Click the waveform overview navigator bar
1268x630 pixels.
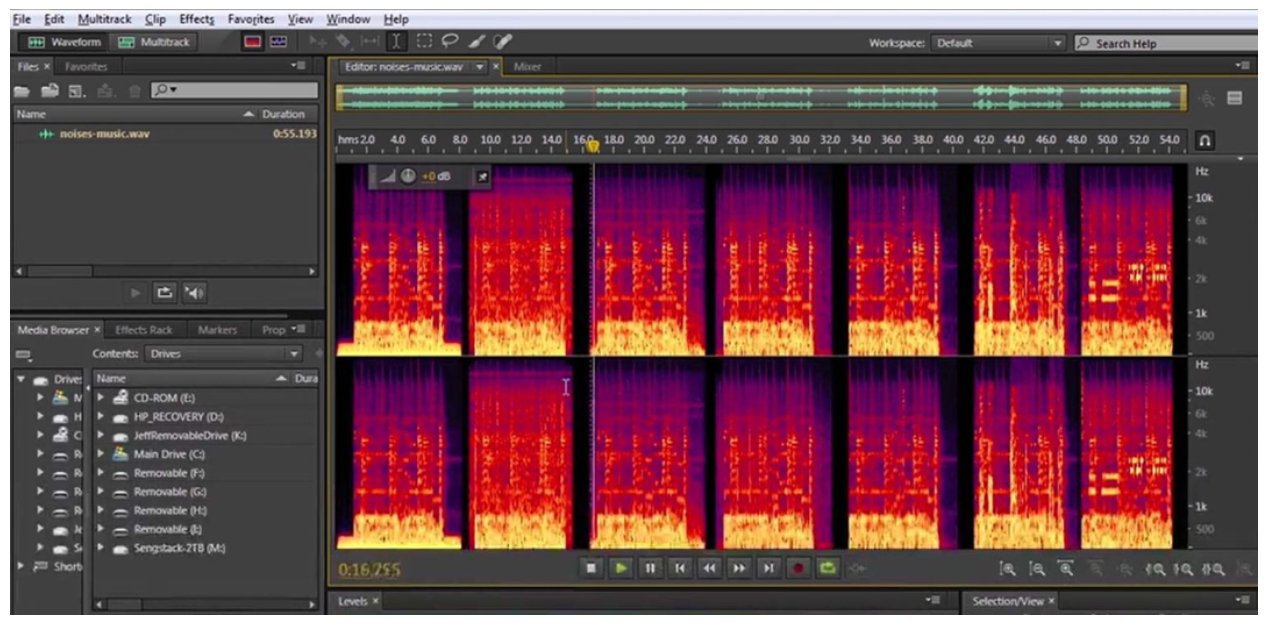(x=761, y=97)
